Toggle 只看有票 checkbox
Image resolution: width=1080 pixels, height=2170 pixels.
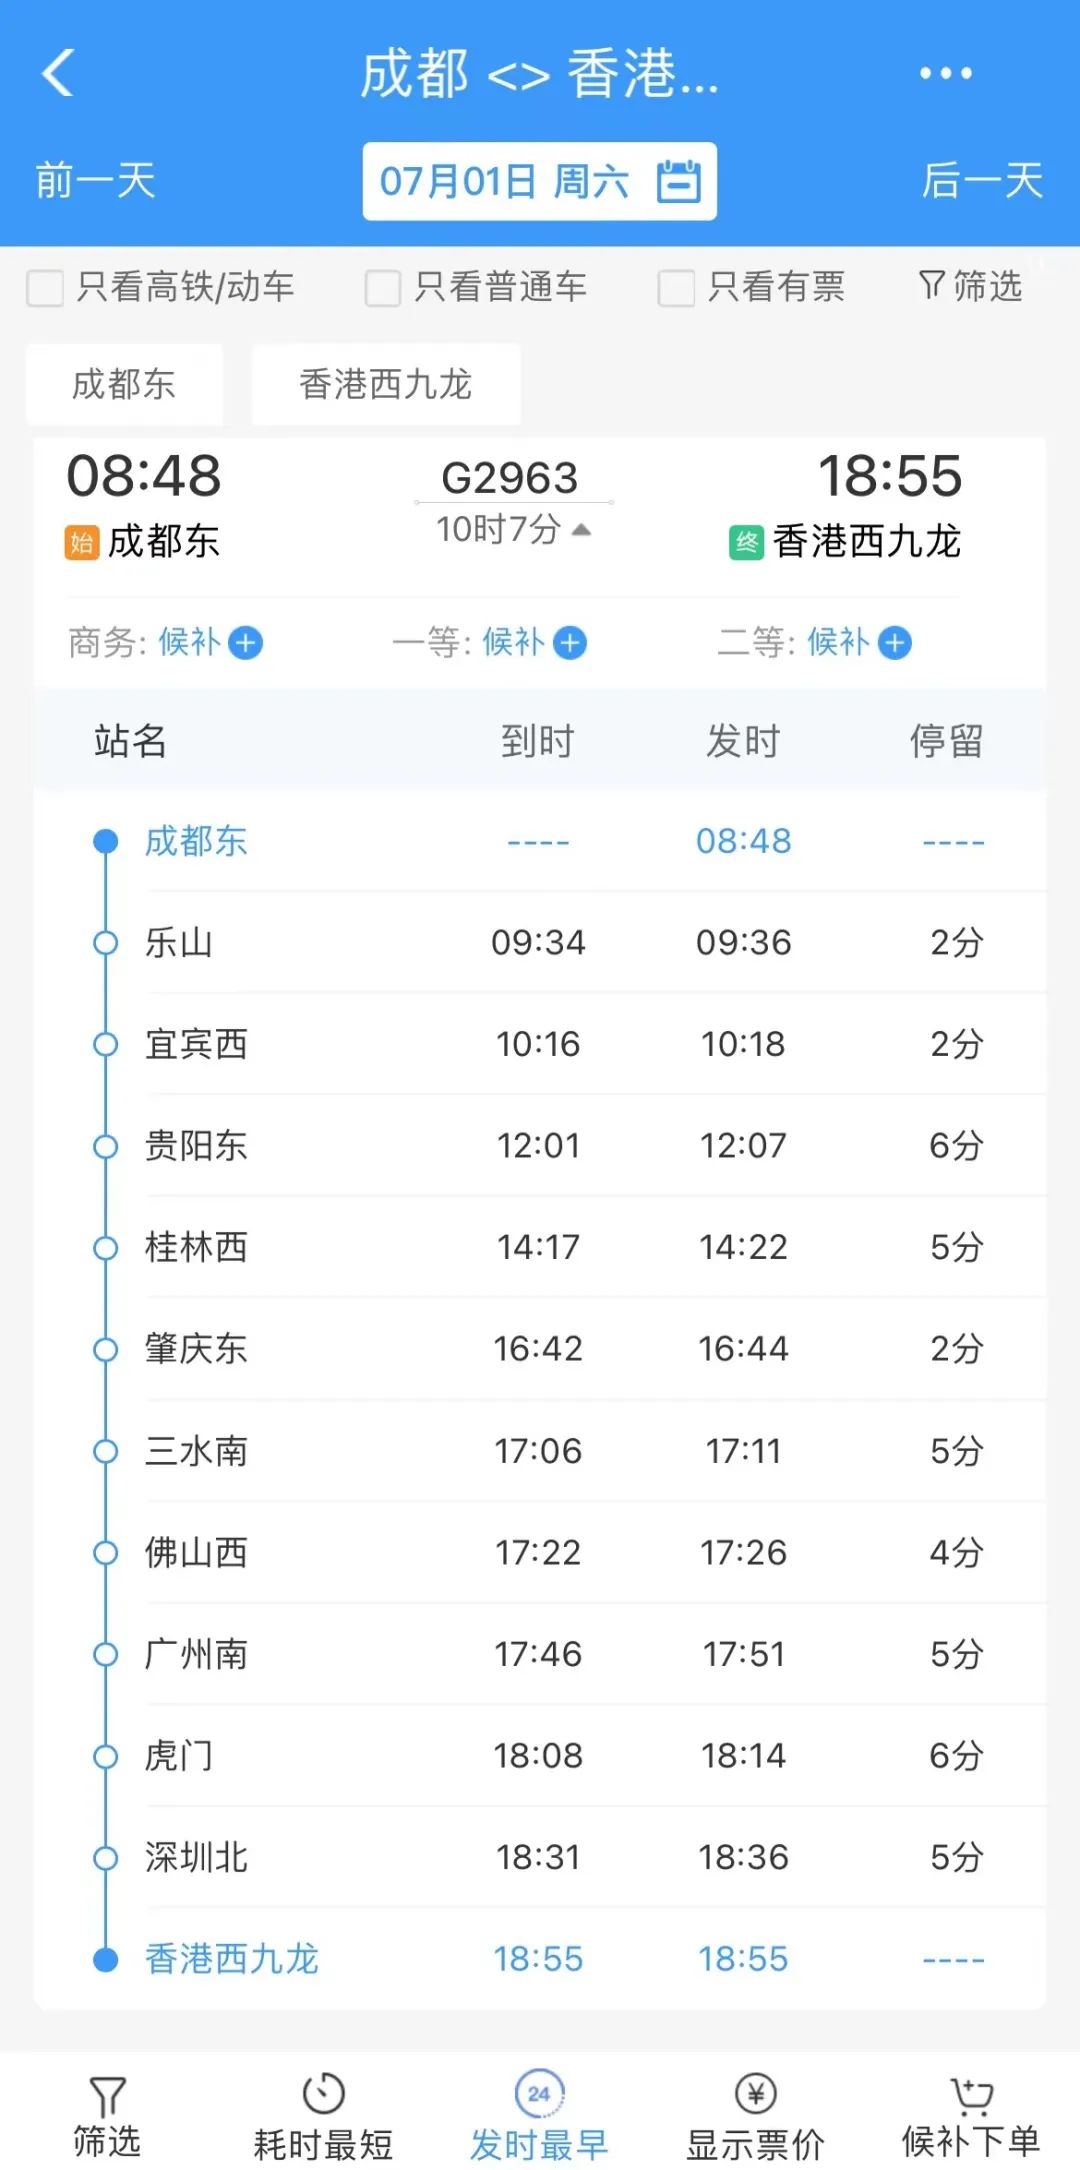pyautogui.click(x=676, y=288)
